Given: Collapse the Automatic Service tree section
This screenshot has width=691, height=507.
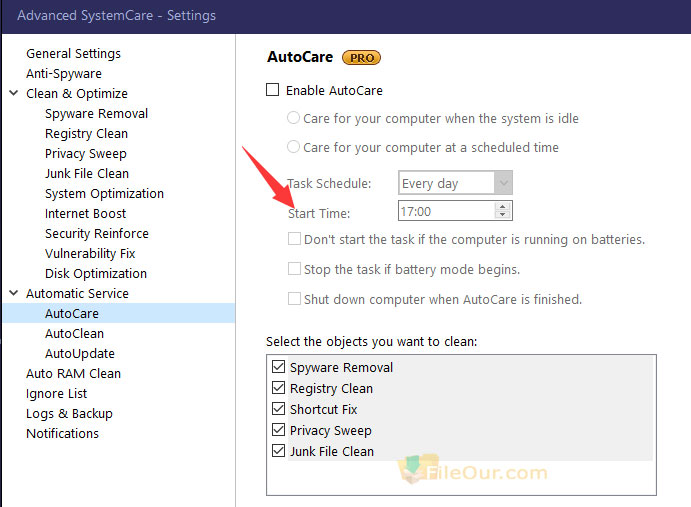Looking at the screenshot, I should coord(14,293).
